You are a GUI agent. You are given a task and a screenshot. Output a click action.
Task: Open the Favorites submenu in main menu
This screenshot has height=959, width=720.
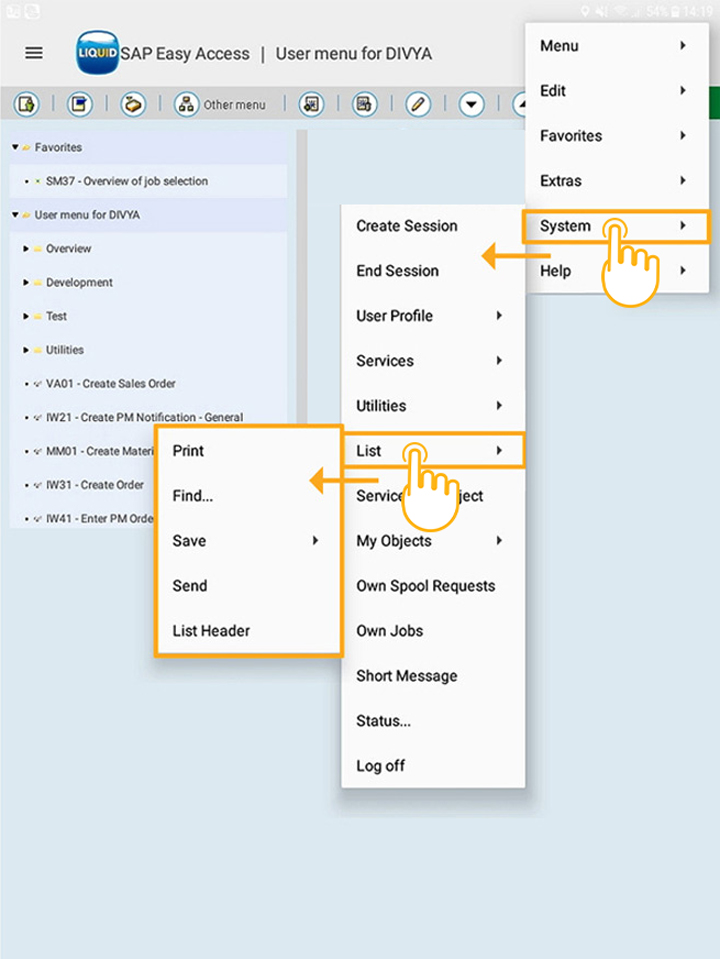617,136
